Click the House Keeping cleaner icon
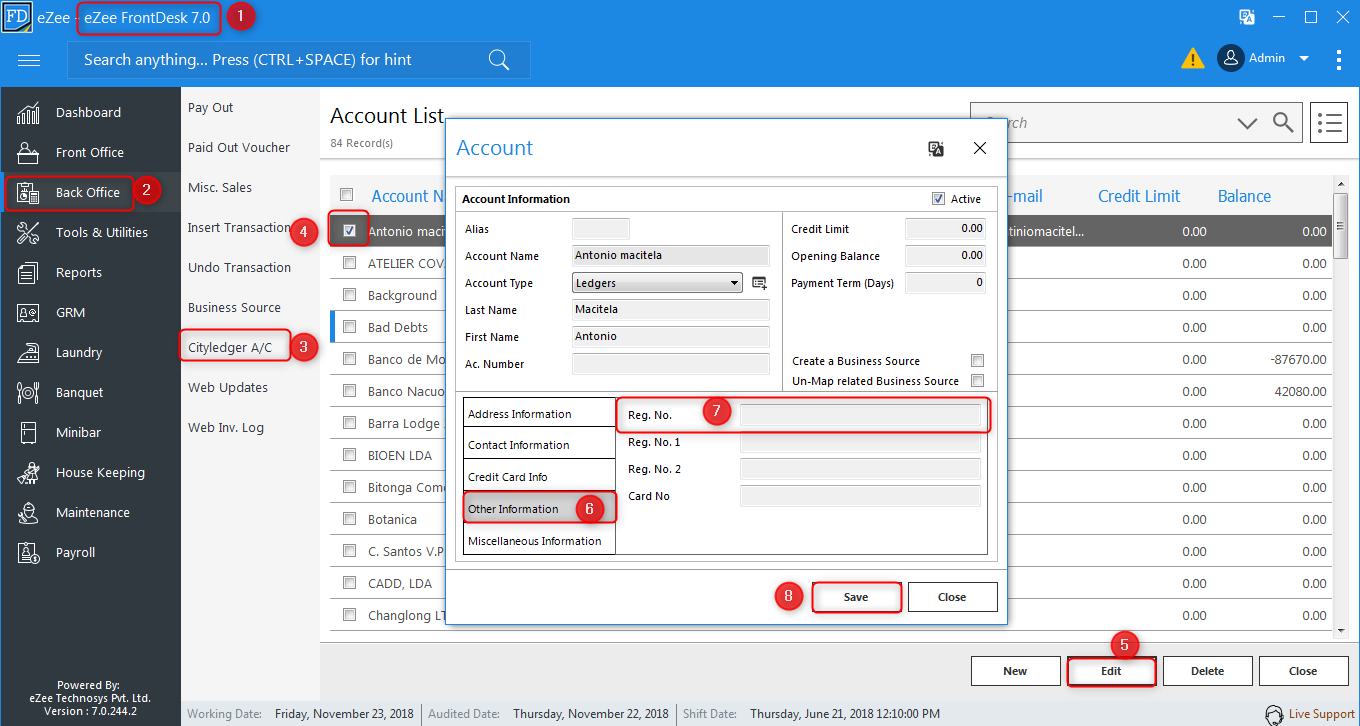Image resolution: width=1360 pixels, height=726 pixels. point(28,473)
